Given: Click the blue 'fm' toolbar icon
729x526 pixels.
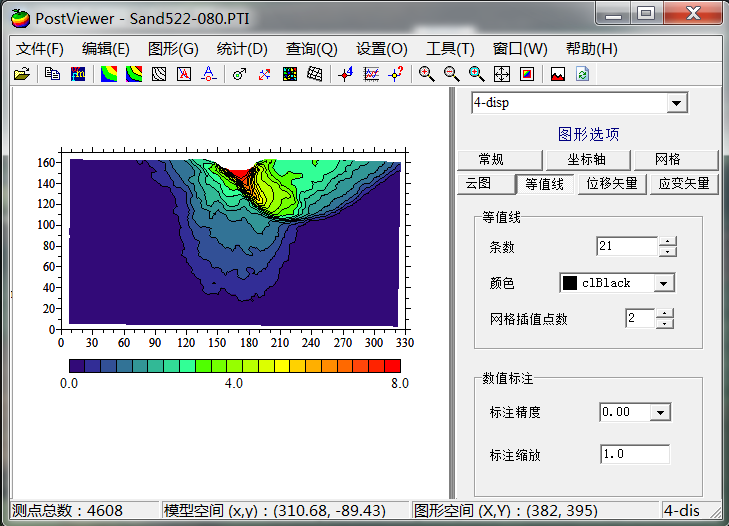Looking at the screenshot, I should pos(78,74).
